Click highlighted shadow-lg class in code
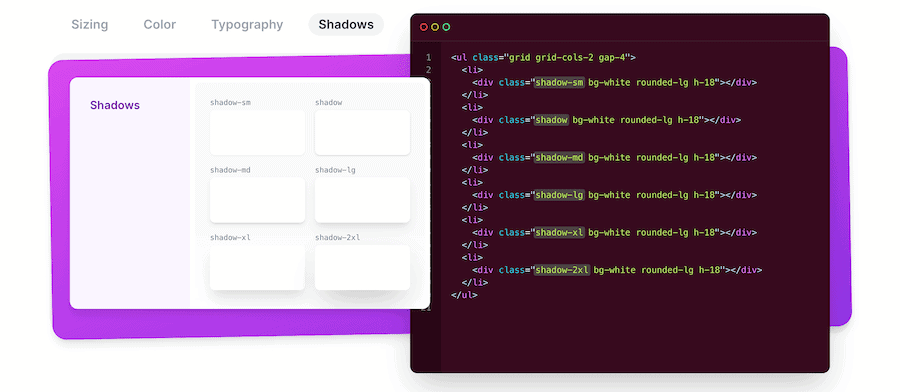The width and height of the screenshot is (900, 392). 559,195
